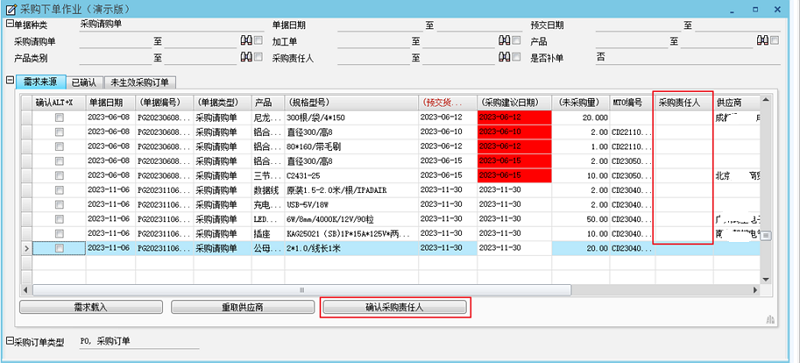Tick the checkbox beside the 加工单 filter
The width and height of the screenshot is (800, 363).
(517, 40)
